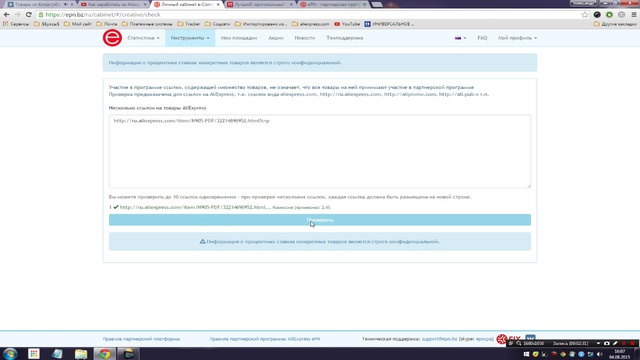The image size is (640, 360).
Task: Click the dark round extension icon
Action: click(x=597, y=15)
